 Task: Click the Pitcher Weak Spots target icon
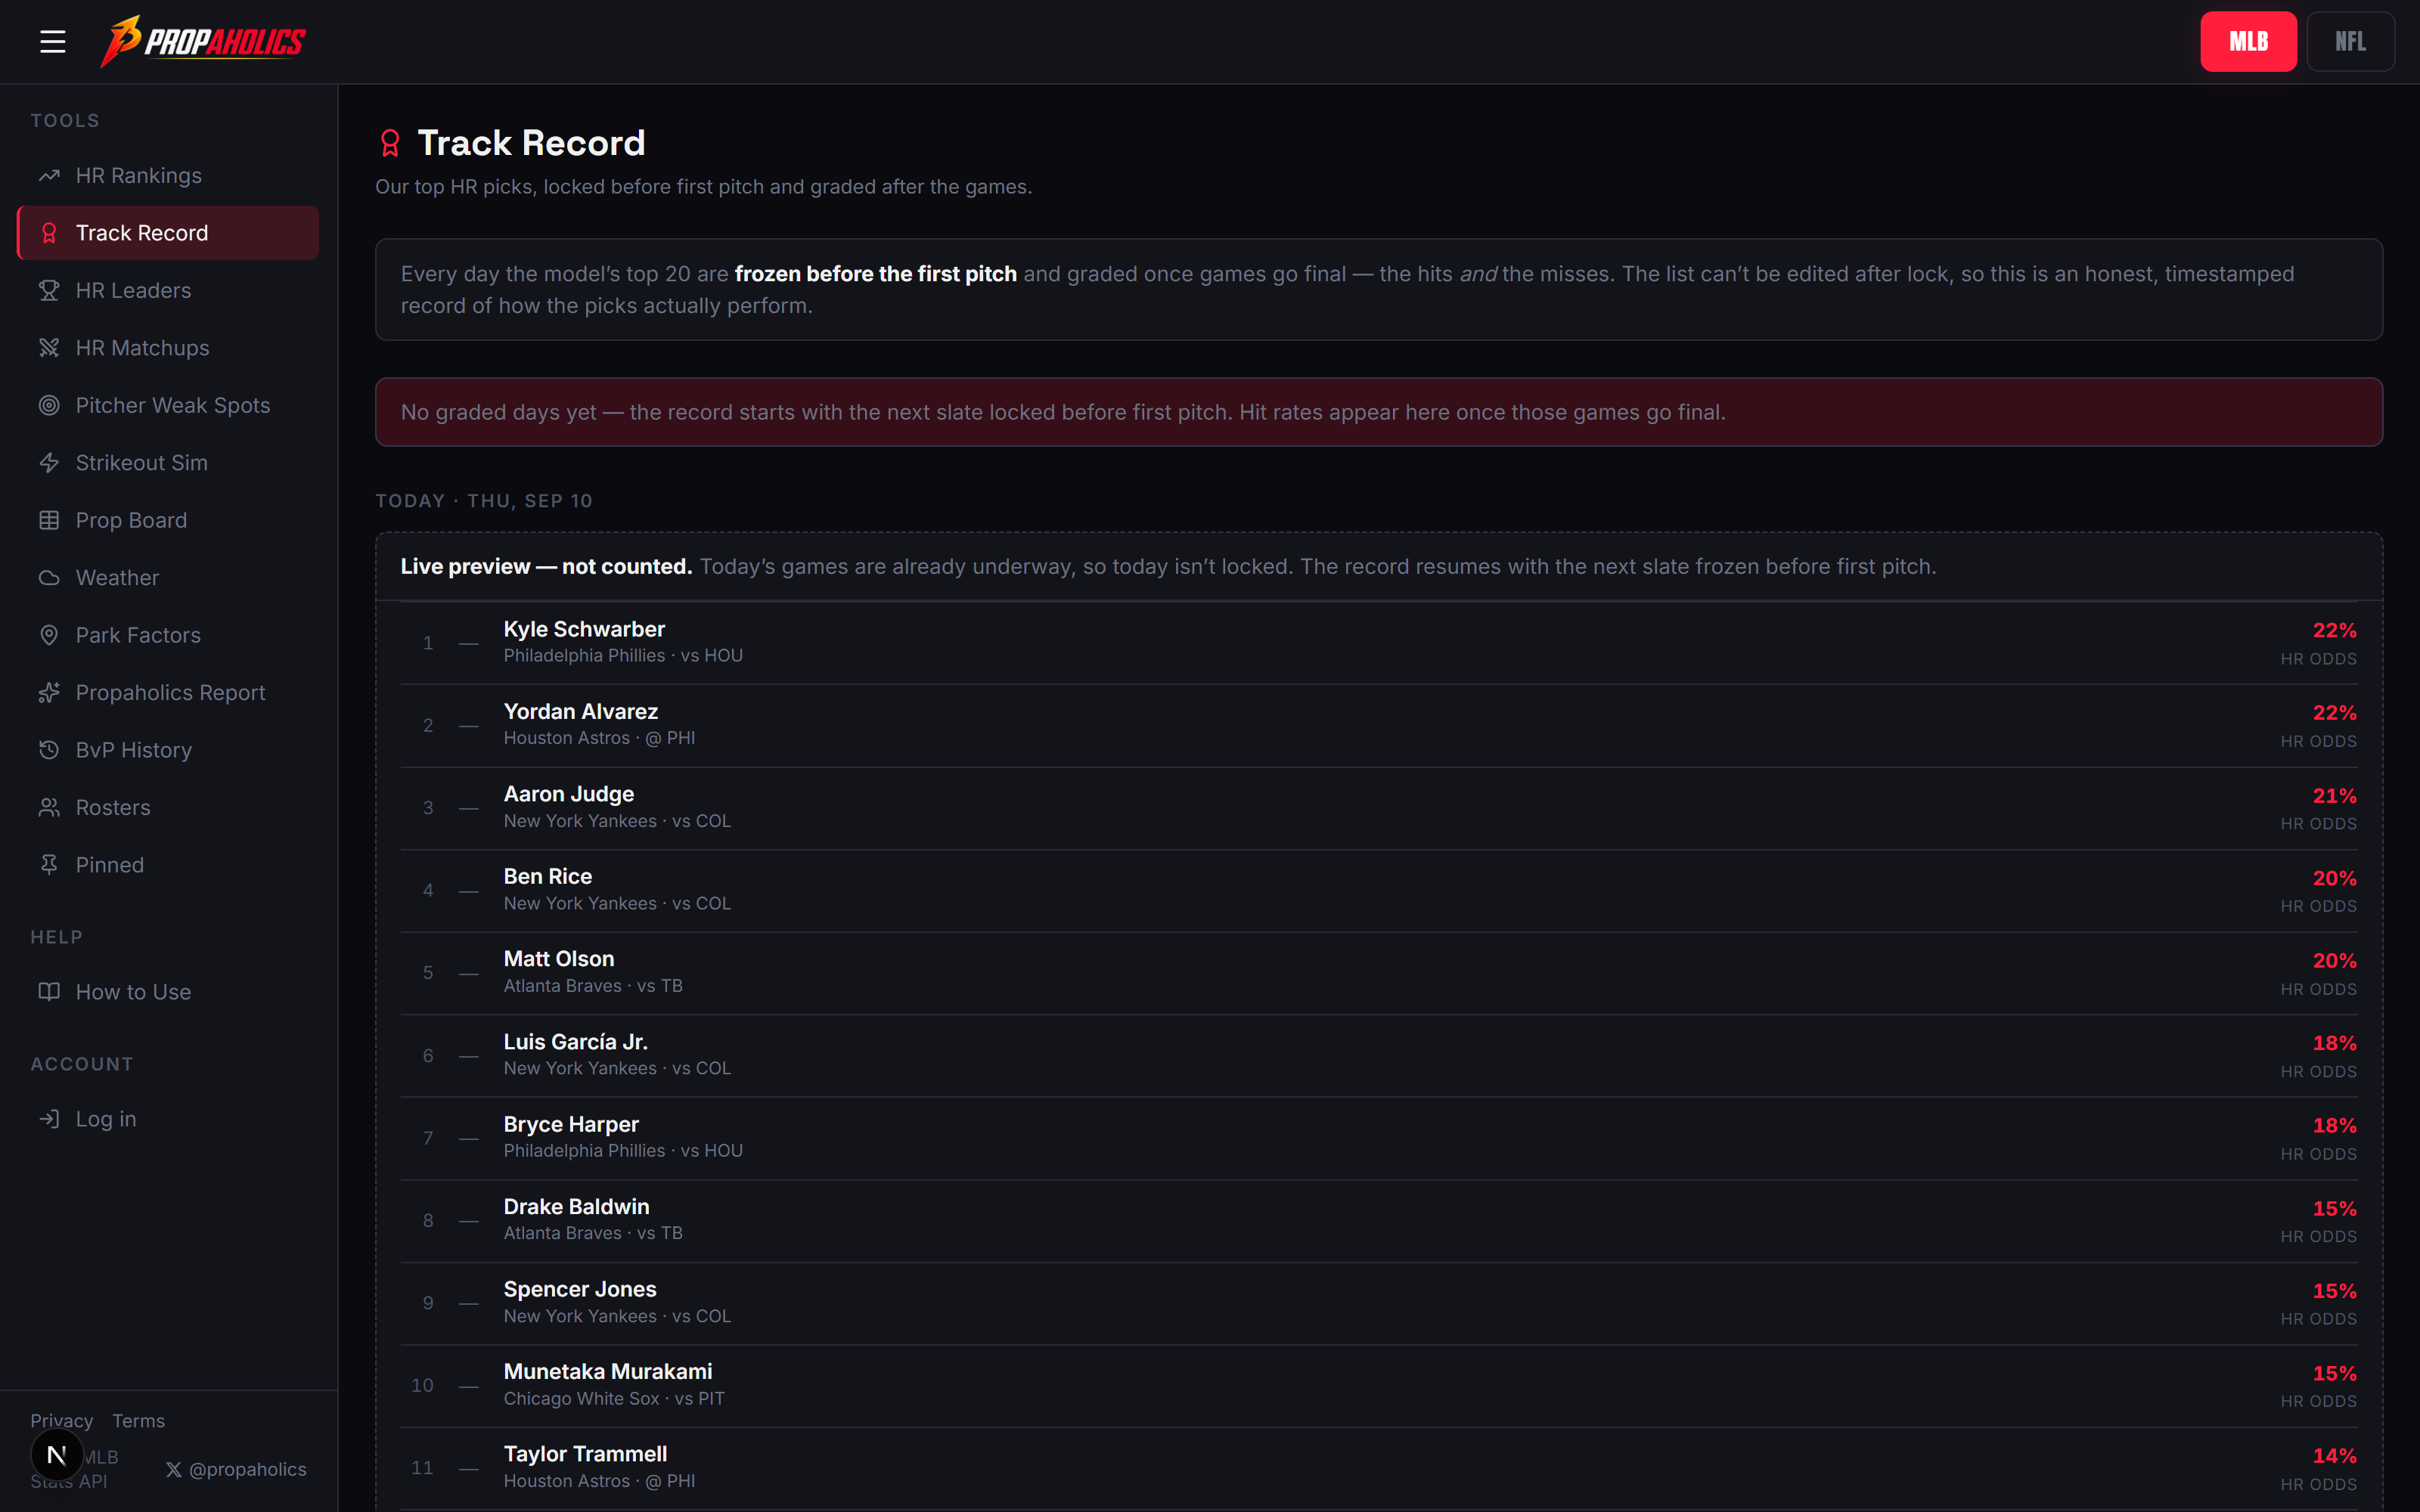(x=49, y=405)
